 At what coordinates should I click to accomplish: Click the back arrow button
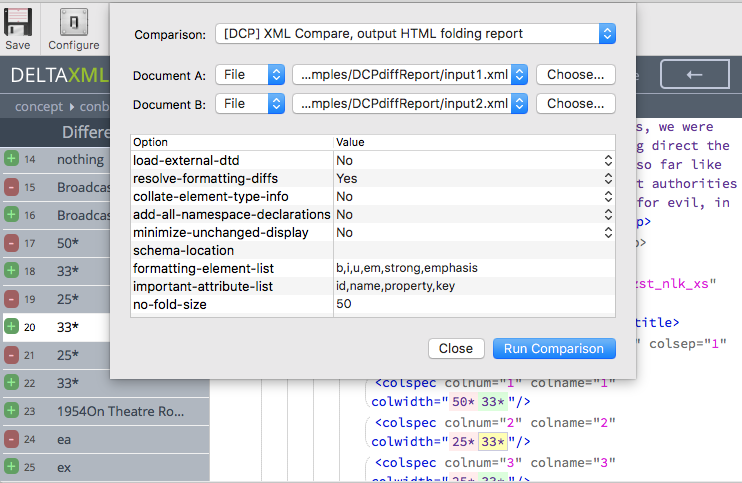pyautogui.click(x=694, y=75)
